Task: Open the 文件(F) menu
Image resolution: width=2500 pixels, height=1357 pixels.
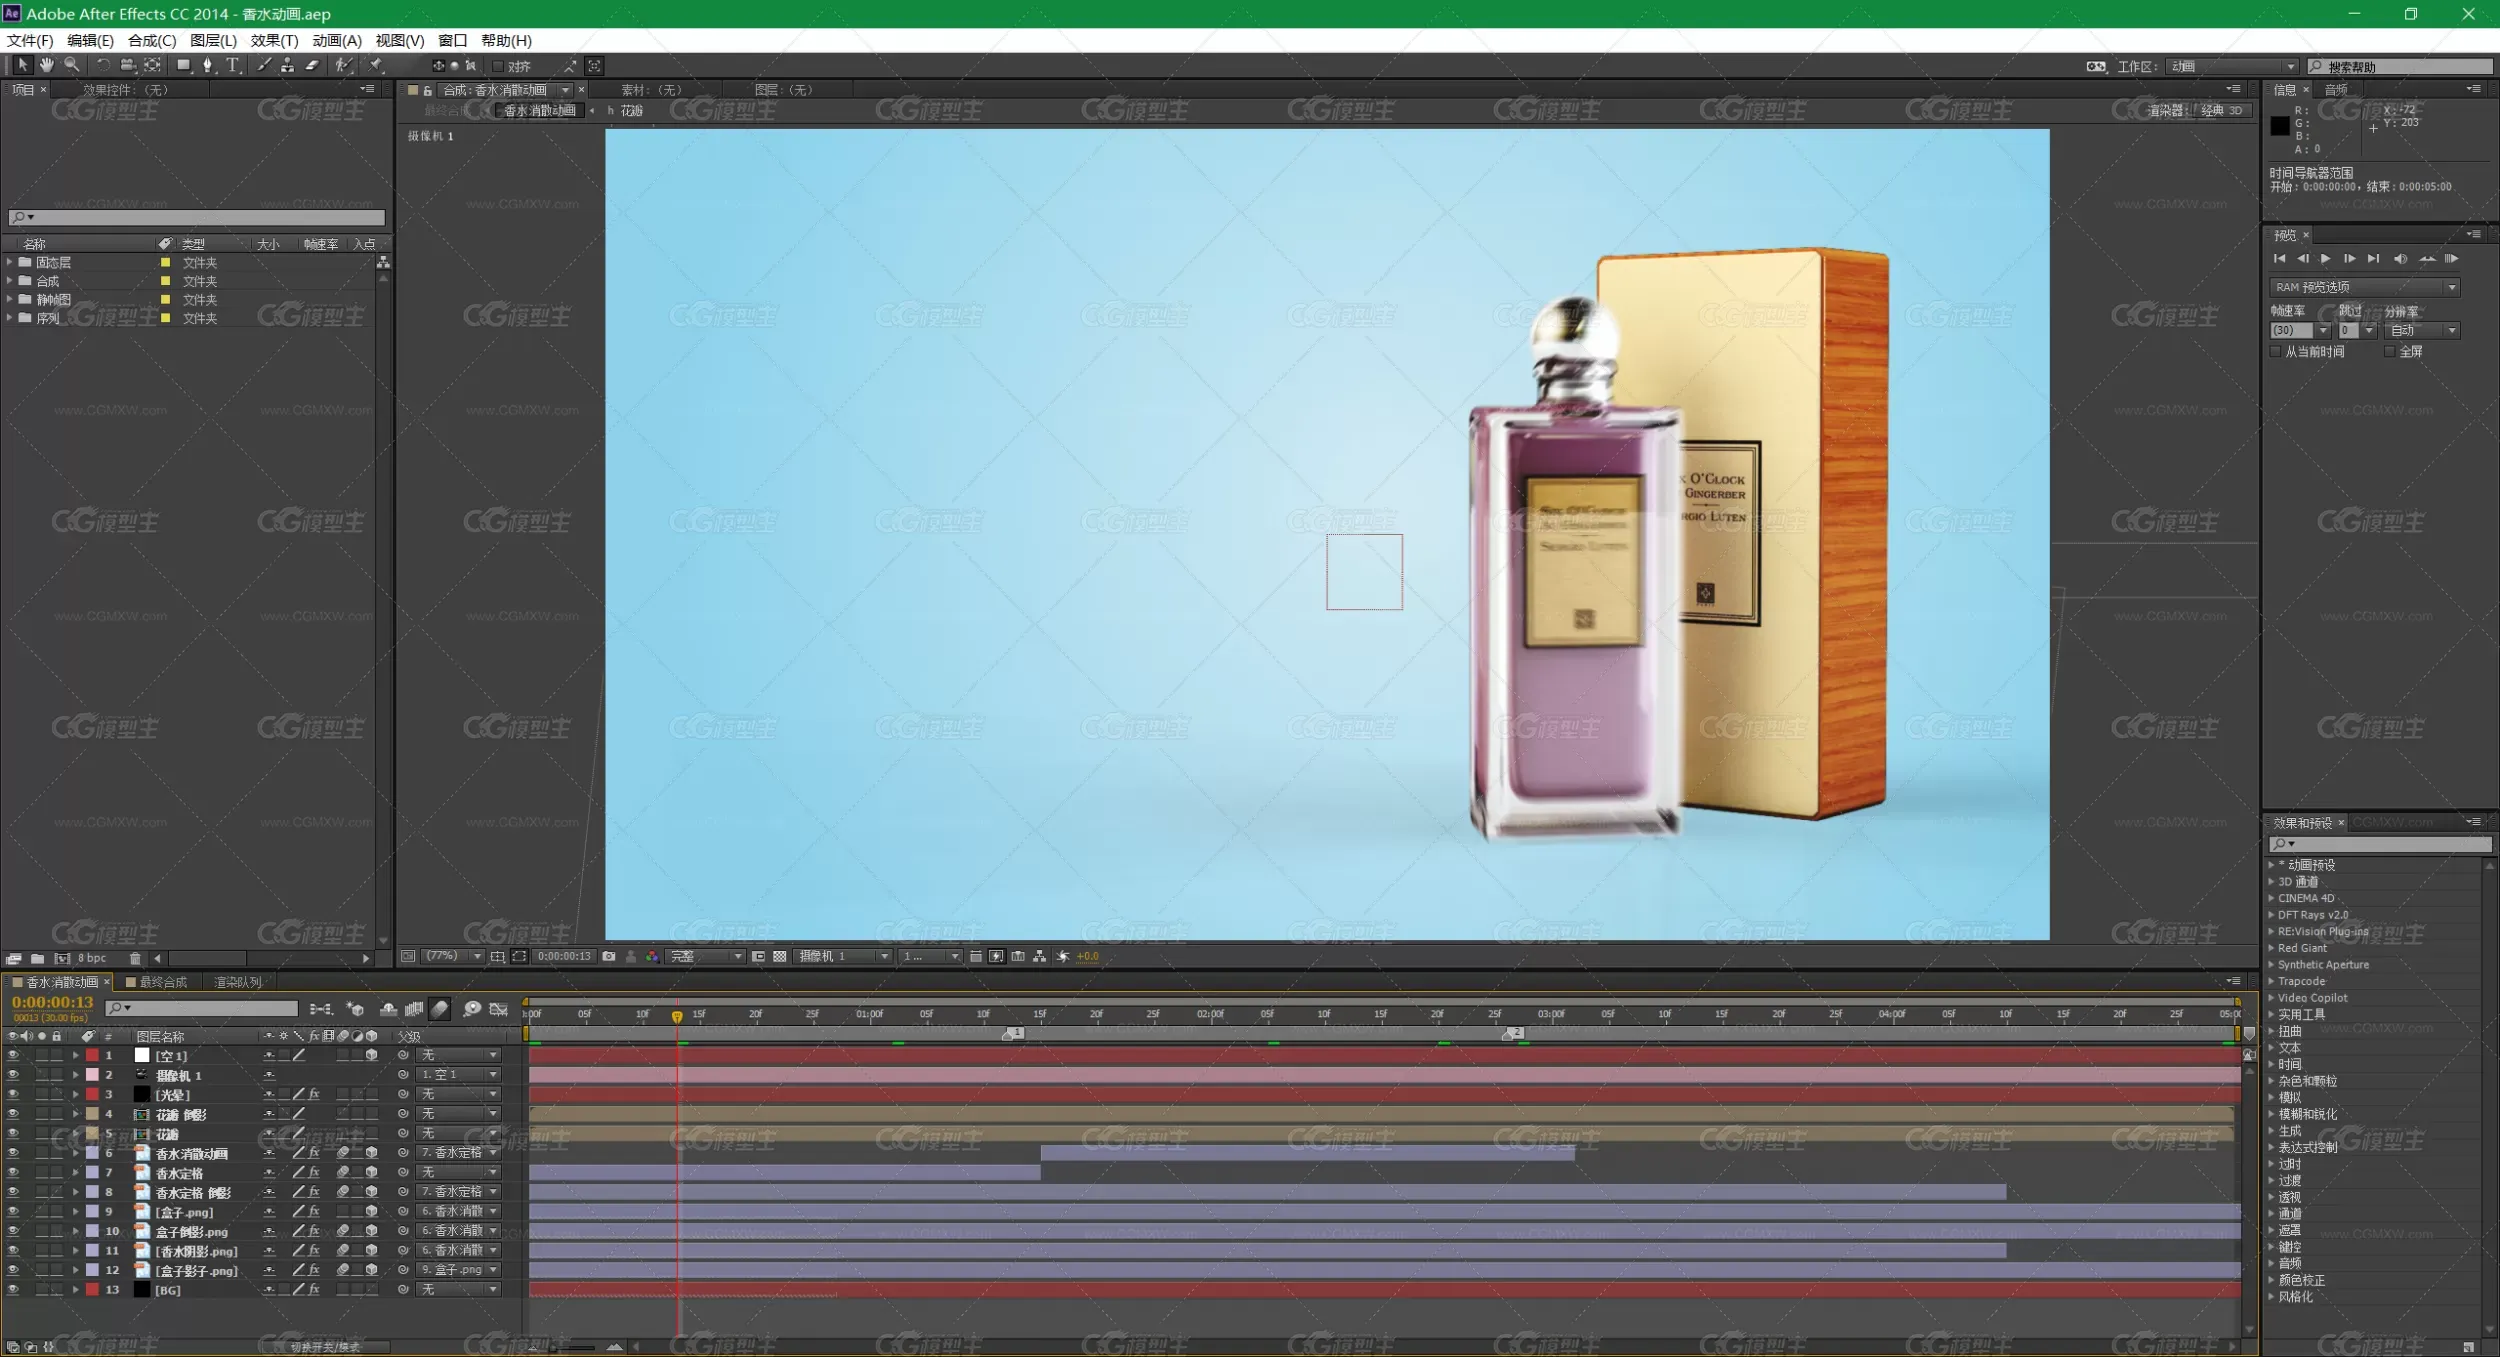Action: click(x=30, y=40)
